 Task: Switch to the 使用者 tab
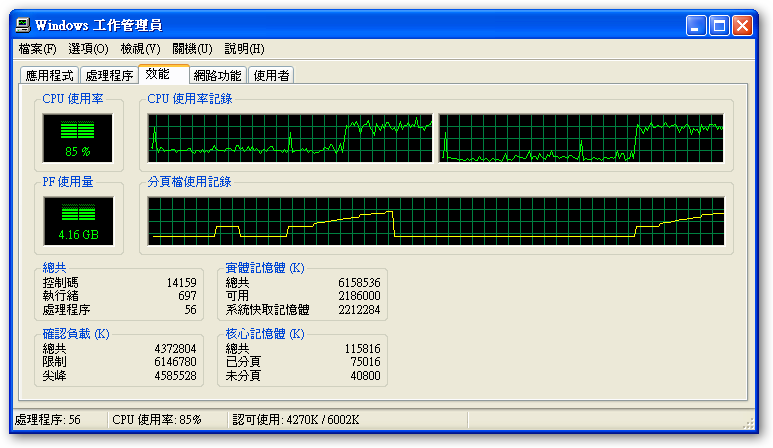[271, 75]
